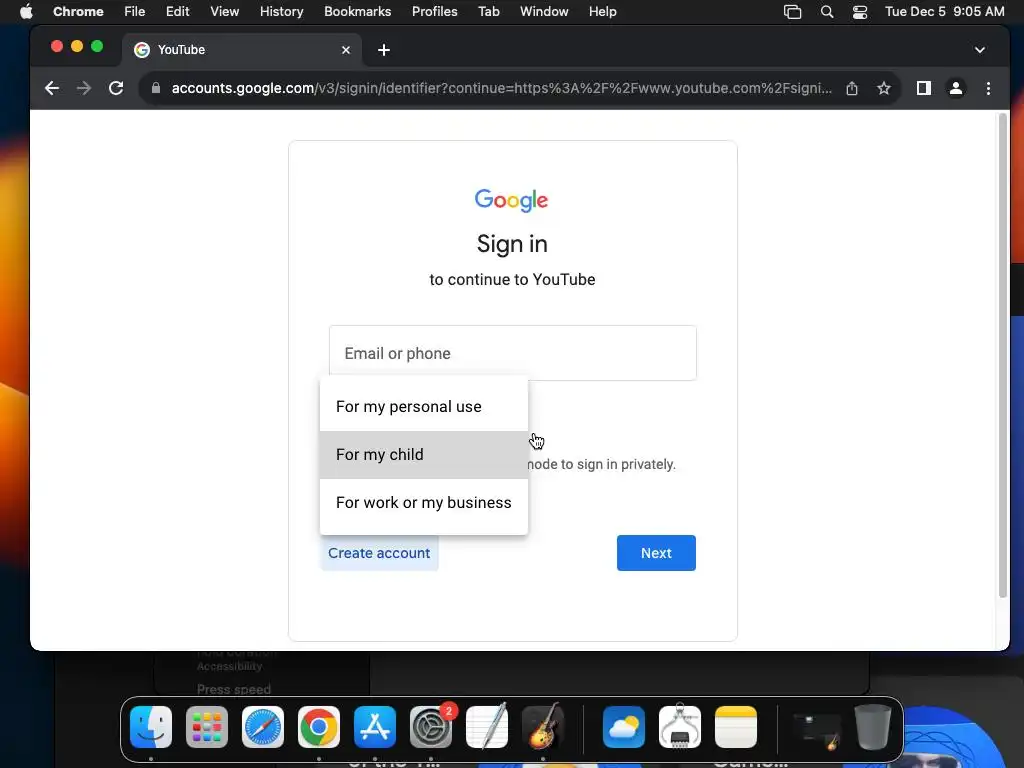Screen dimensions: 1024x768
Task: Open Spotlight search
Action: (827, 12)
